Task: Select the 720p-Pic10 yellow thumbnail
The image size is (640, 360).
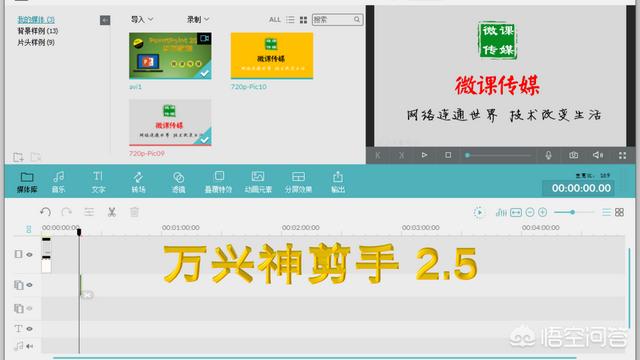Action: tap(272, 56)
